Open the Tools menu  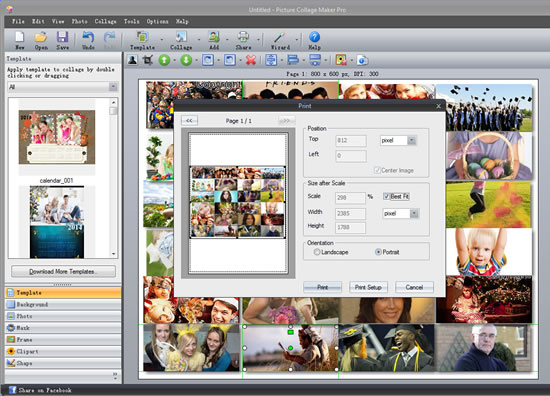pyautogui.click(x=132, y=21)
